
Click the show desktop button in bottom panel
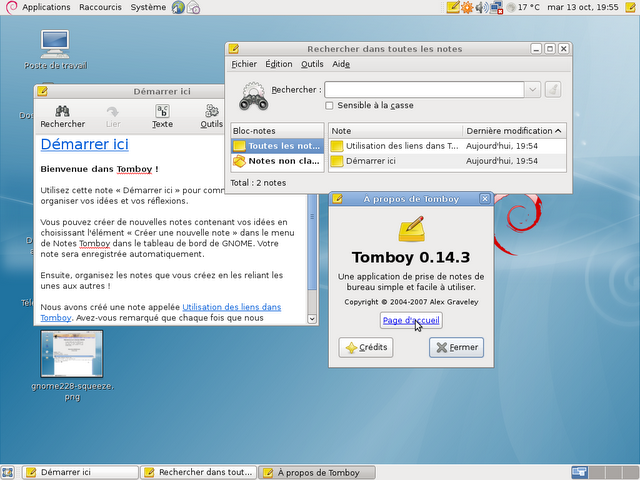[7, 472]
